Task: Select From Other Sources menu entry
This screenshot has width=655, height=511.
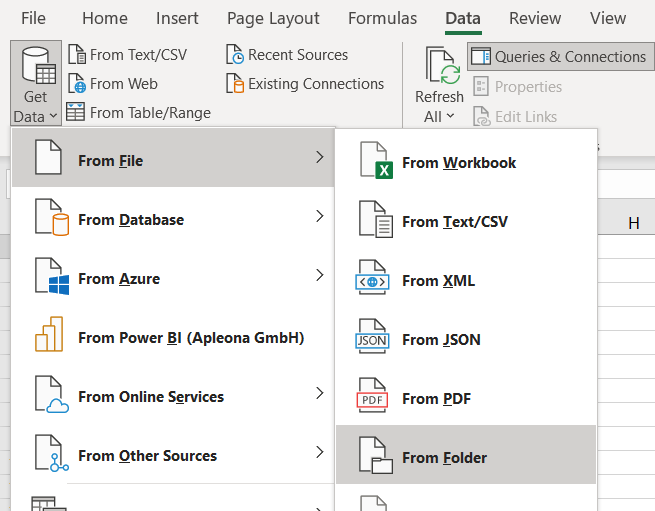Action: click(173, 452)
